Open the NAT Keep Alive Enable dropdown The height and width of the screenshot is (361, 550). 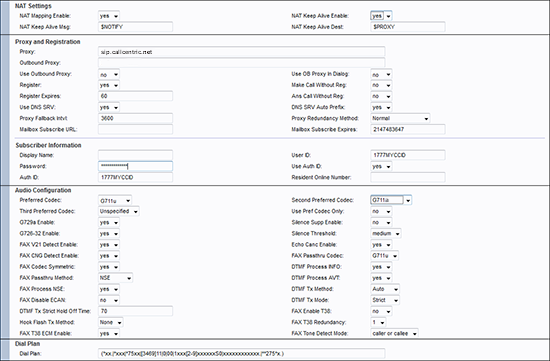pos(381,16)
